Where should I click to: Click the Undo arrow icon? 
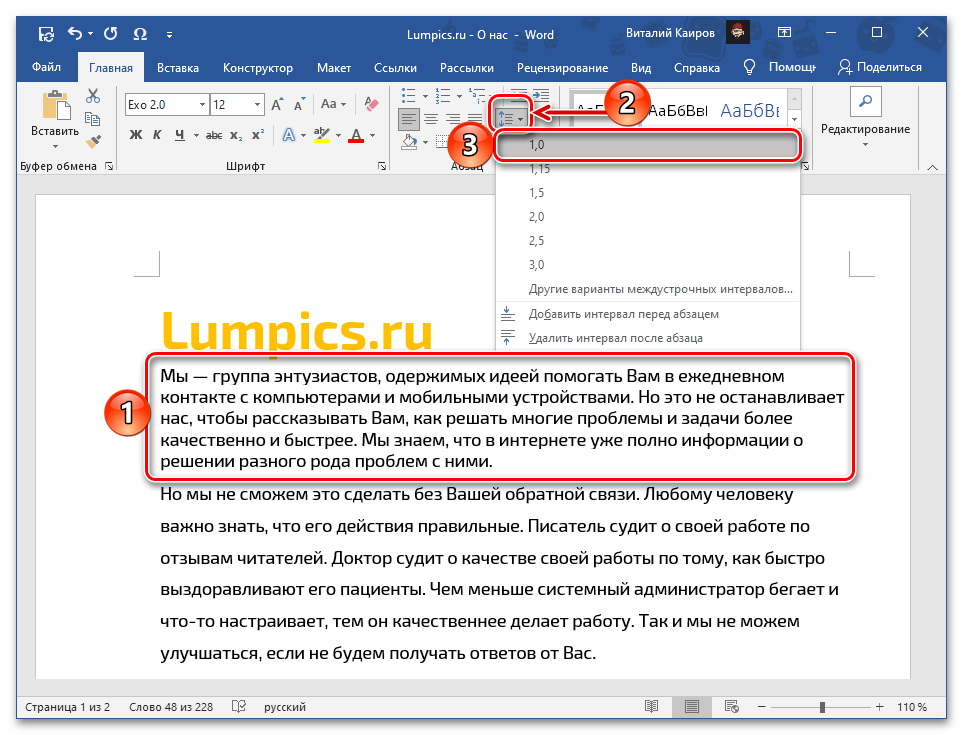click(x=75, y=33)
